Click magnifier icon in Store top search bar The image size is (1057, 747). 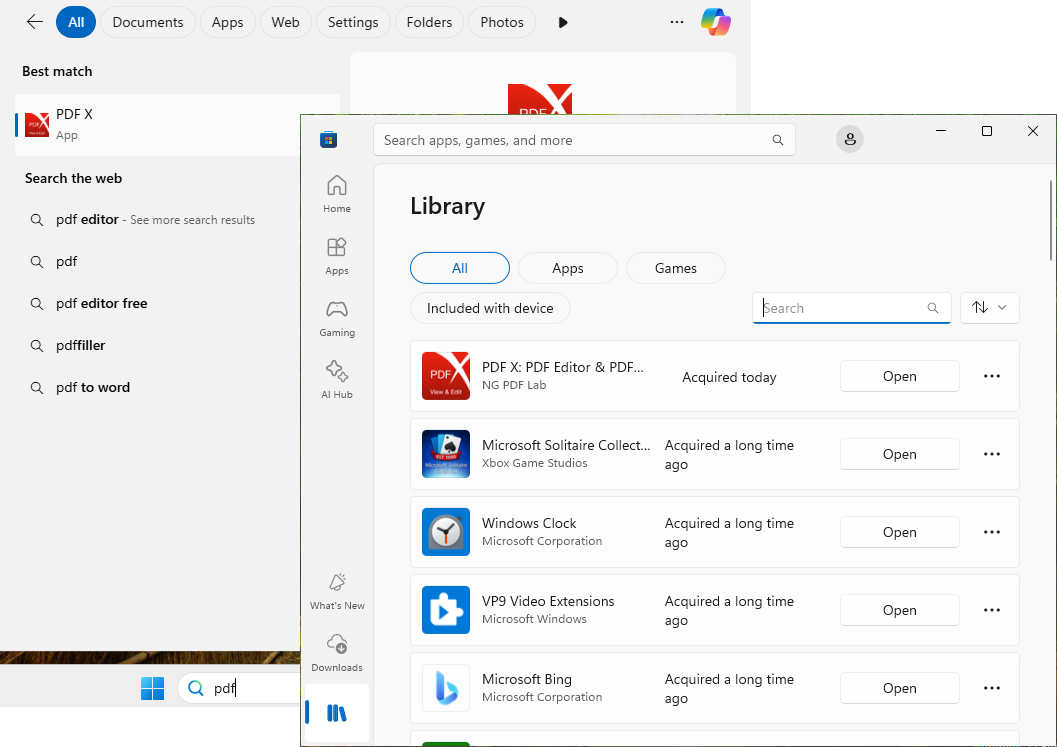point(777,140)
